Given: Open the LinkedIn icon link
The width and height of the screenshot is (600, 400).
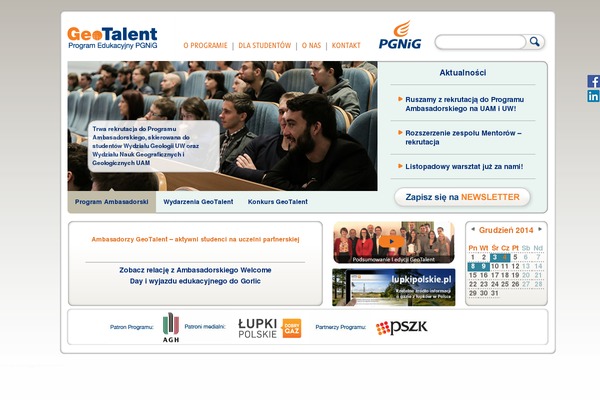Looking at the screenshot, I should (x=593, y=96).
